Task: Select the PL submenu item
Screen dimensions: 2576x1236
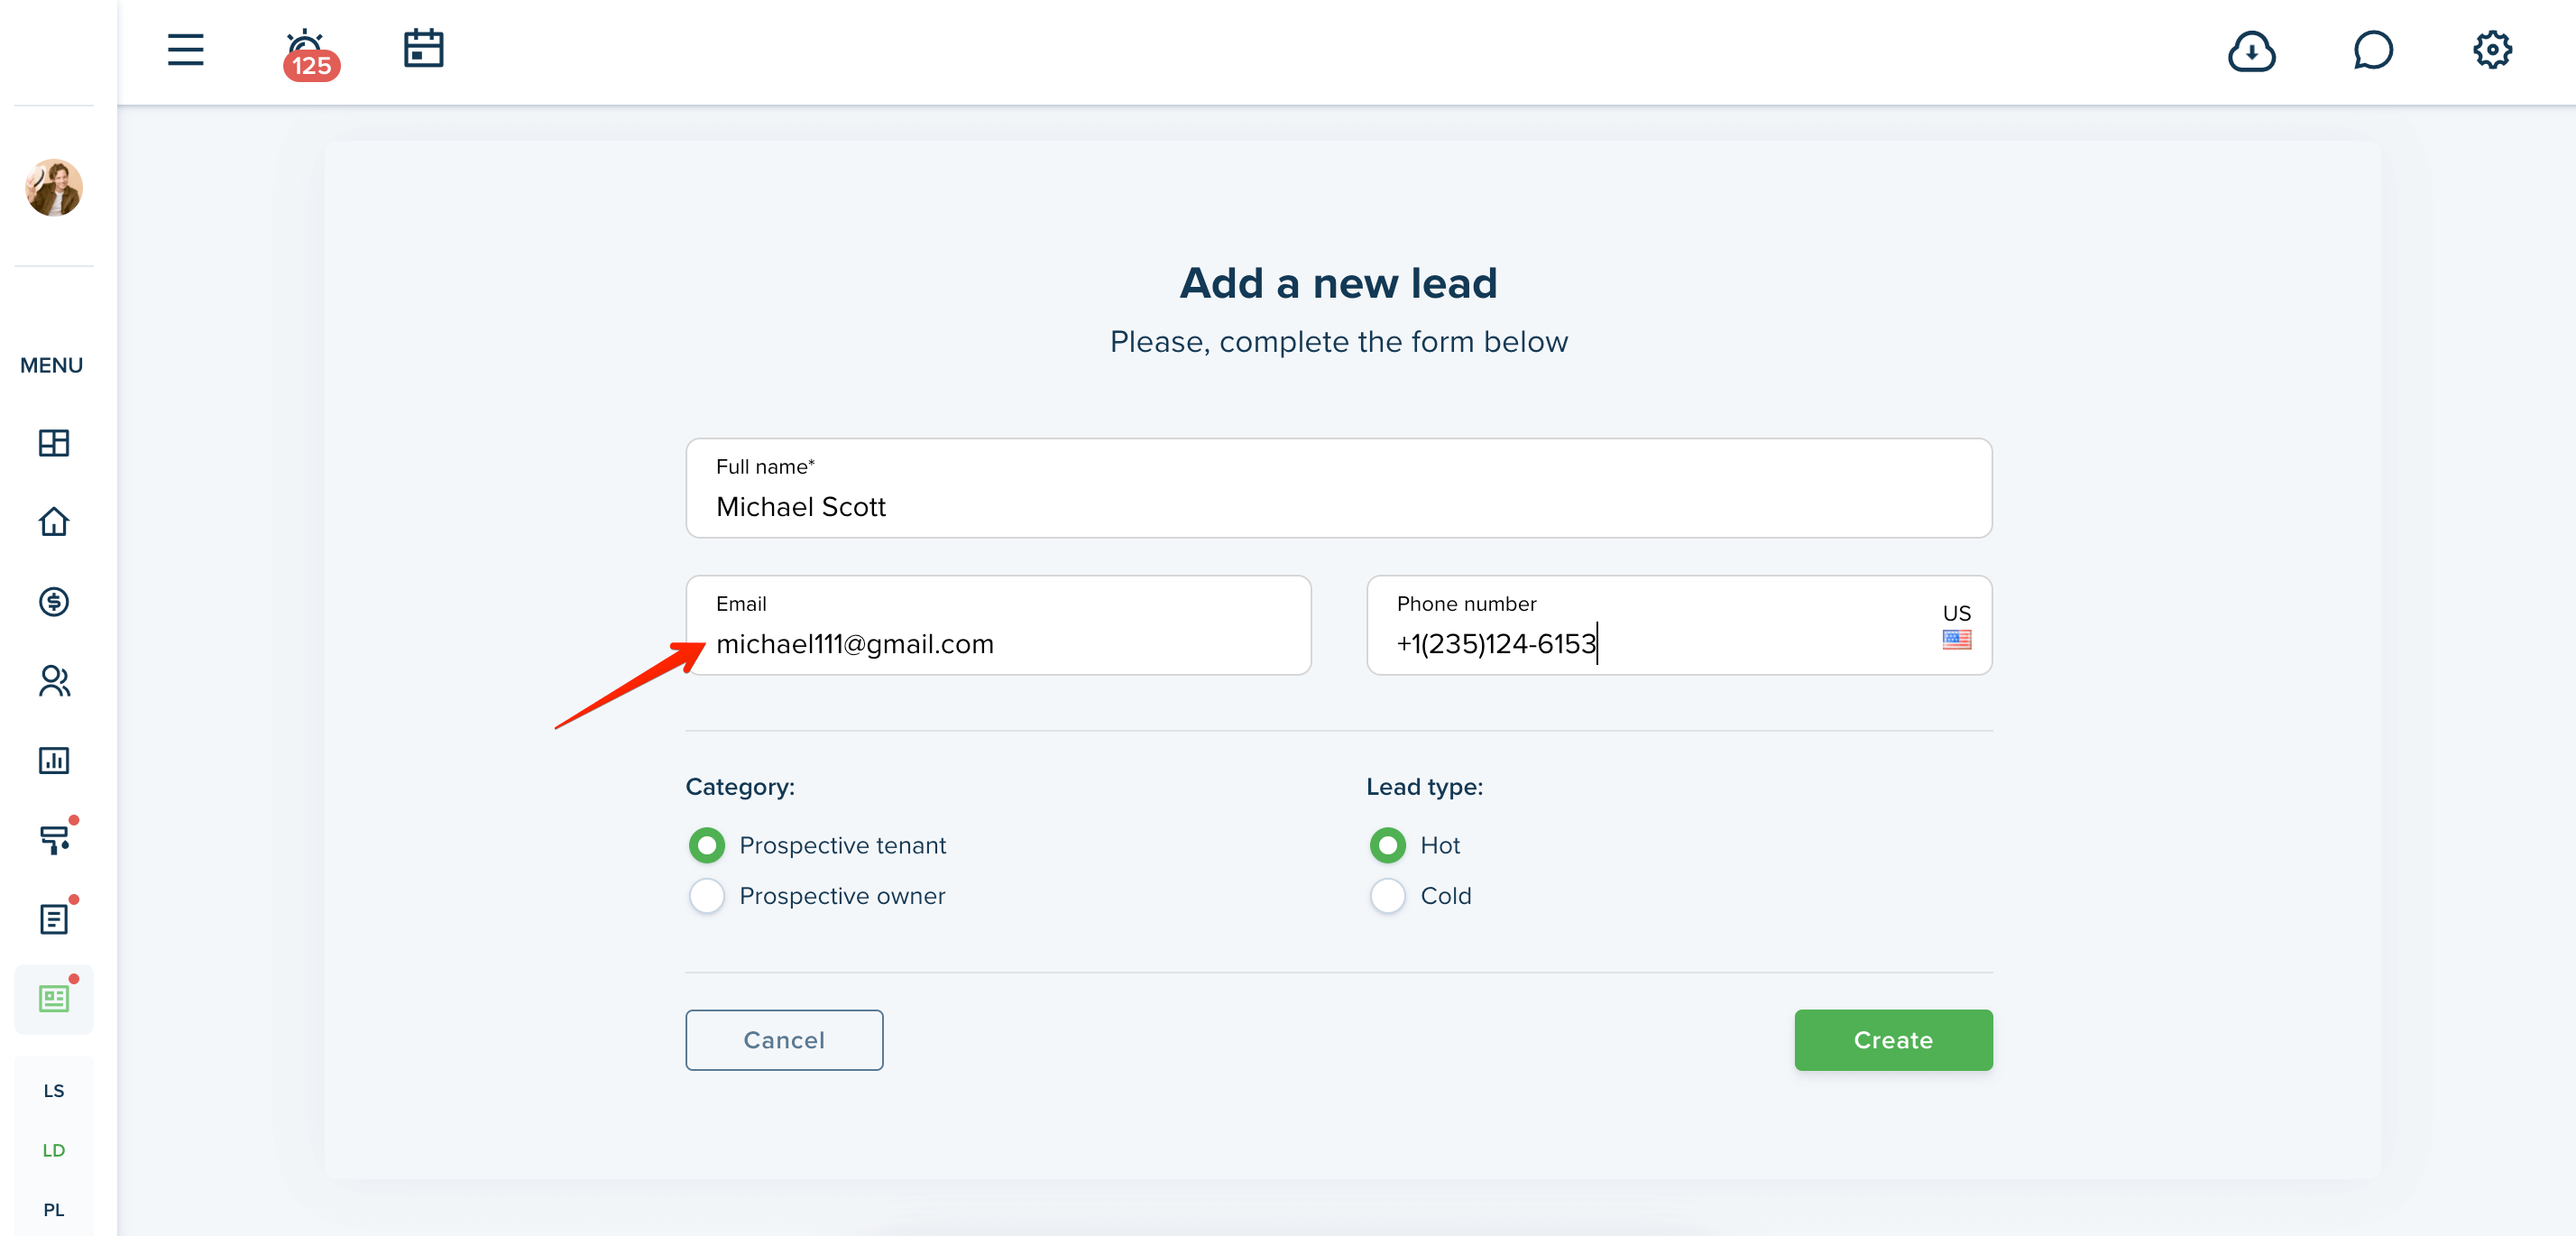Action: pyautogui.click(x=54, y=1209)
